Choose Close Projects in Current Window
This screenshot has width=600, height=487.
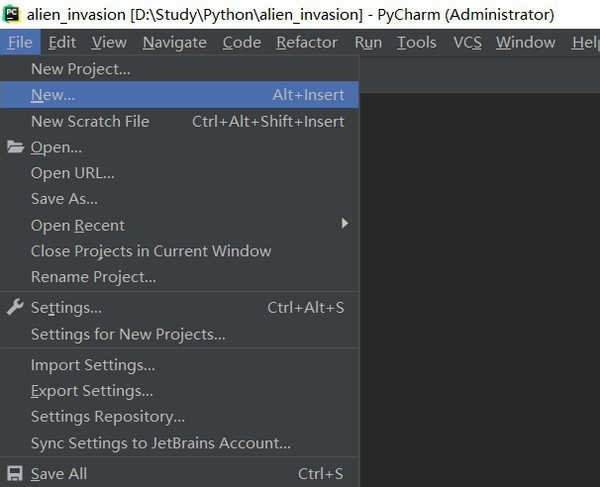151,251
